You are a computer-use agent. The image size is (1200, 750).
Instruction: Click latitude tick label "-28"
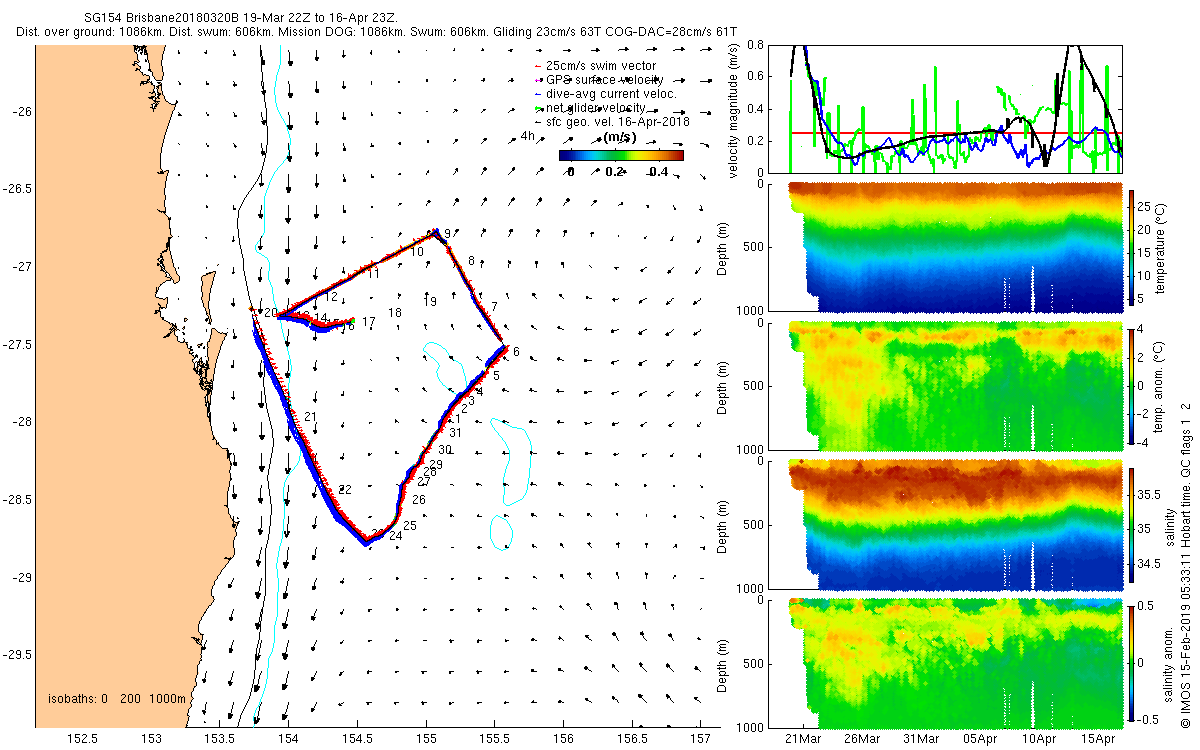click(x=21, y=422)
